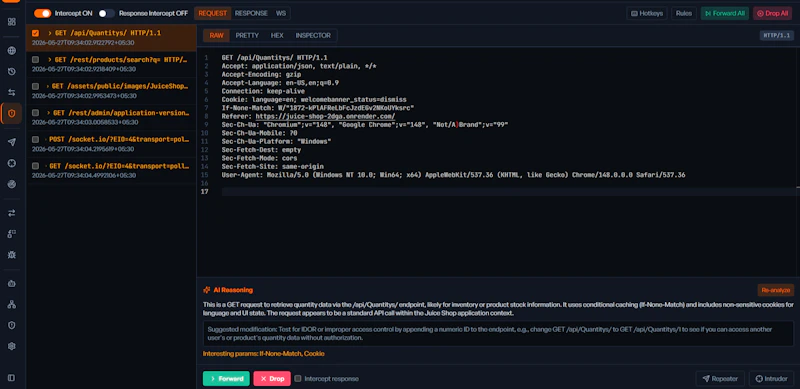This screenshot has width=800, height=389.
Task: Turn off the Intercept ON toggle
Action: click(42, 13)
